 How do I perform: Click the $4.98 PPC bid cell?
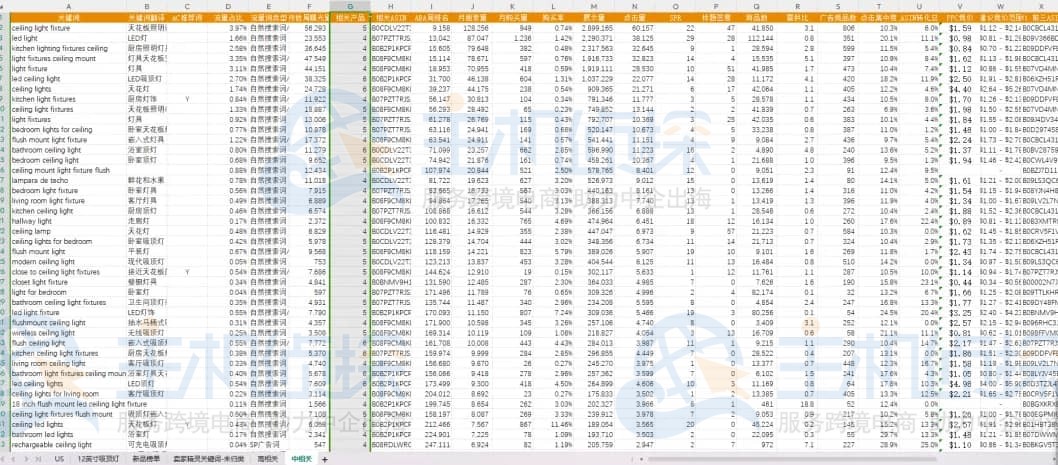[x=958, y=383]
